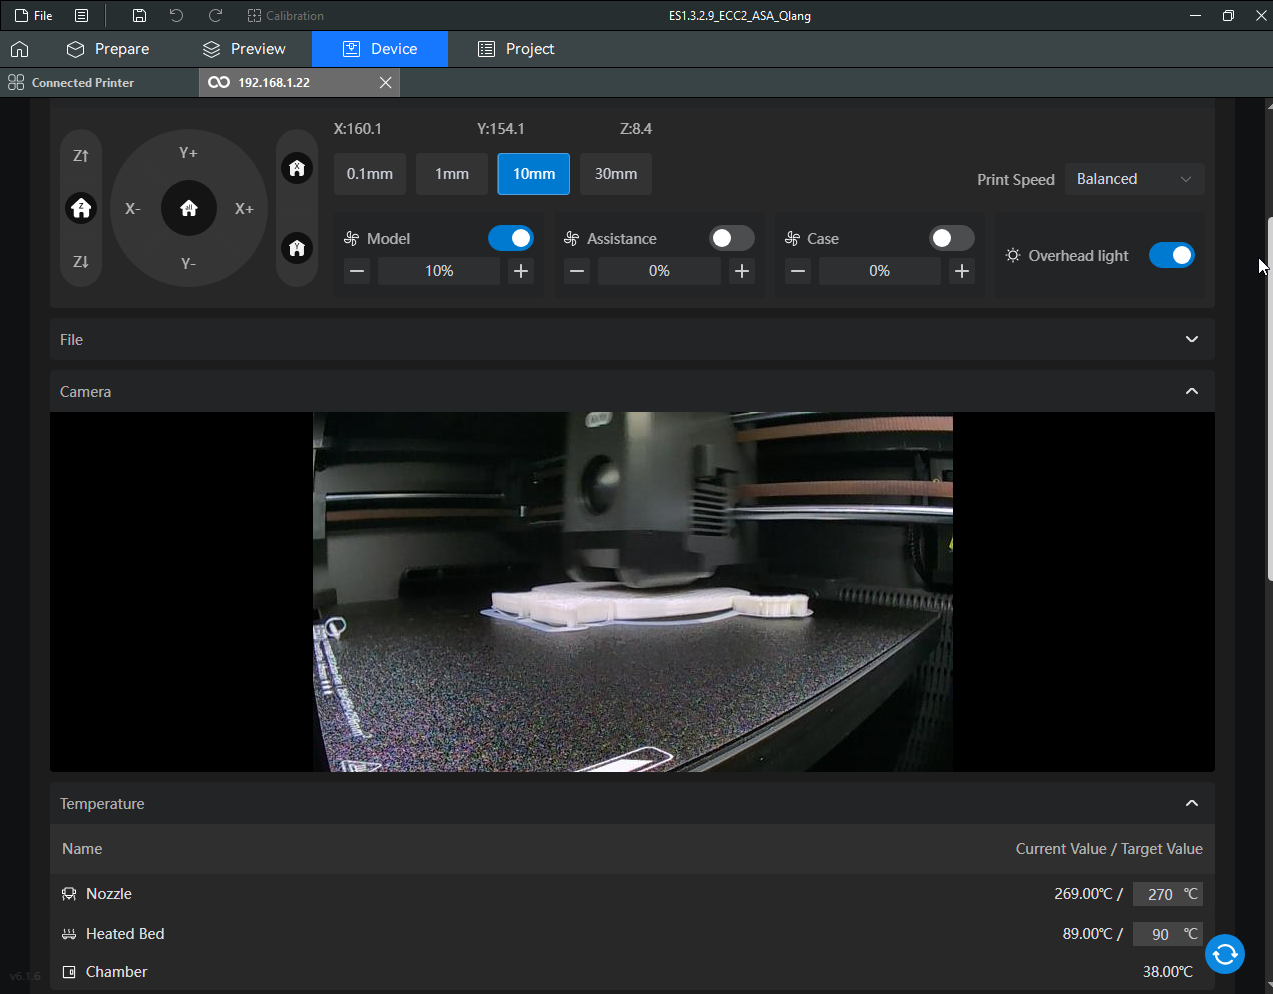The height and width of the screenshot is (994, 1273).
Task: Go to the Home screen icon
Action: pos(20,49)
